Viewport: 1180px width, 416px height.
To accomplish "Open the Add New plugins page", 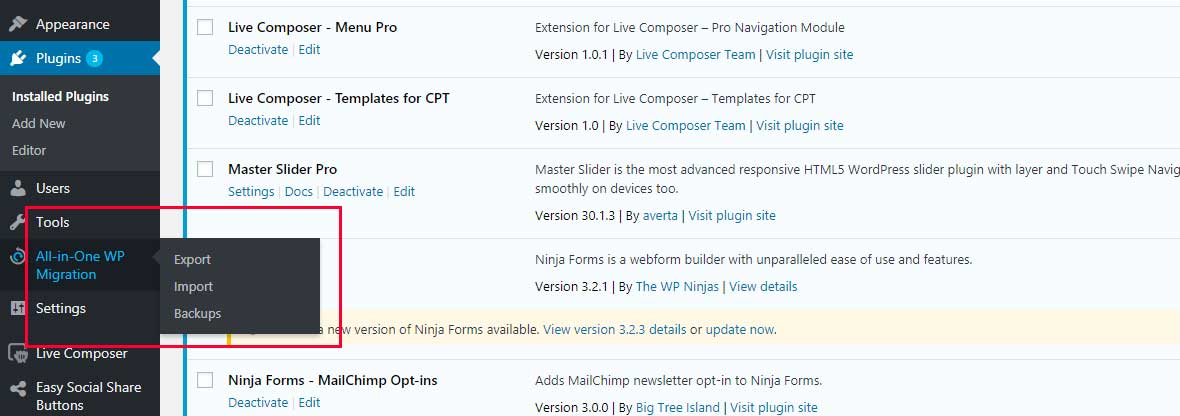I will pos(39,124).
